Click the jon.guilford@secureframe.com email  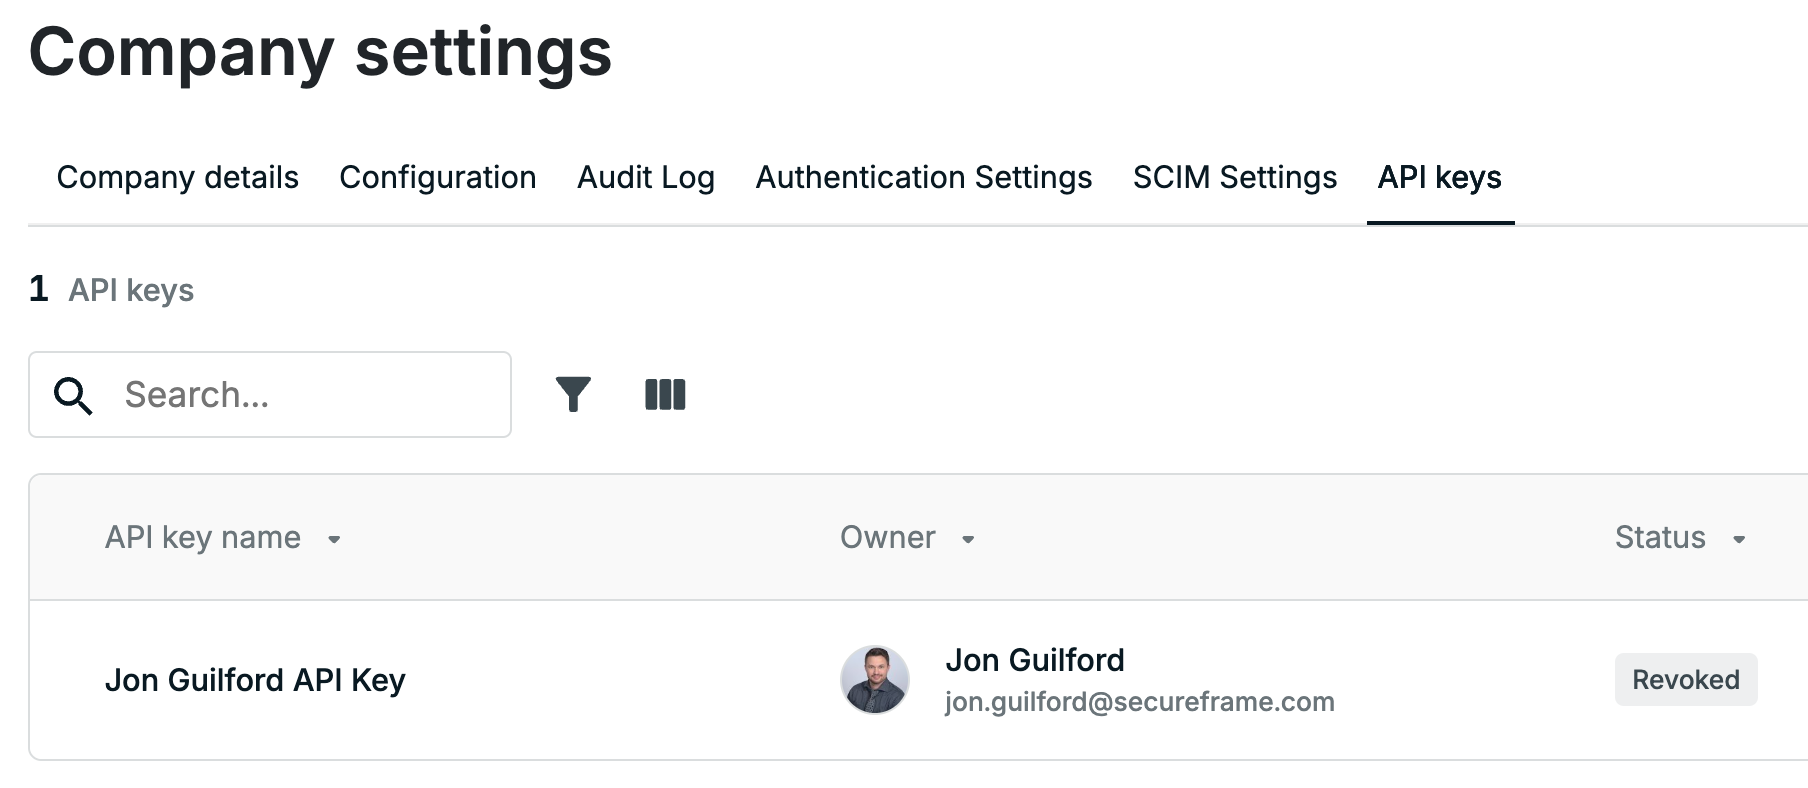(x=1140, y=702)
